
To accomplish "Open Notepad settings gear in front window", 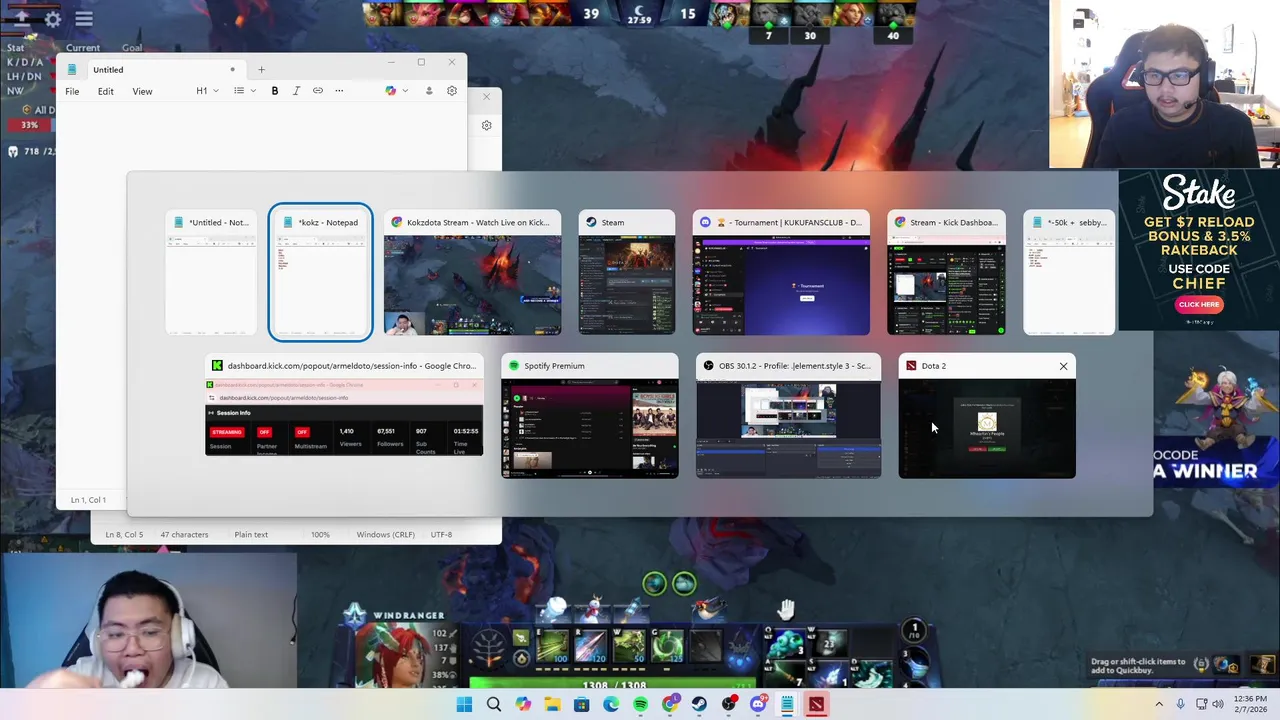I will [452, 91].
